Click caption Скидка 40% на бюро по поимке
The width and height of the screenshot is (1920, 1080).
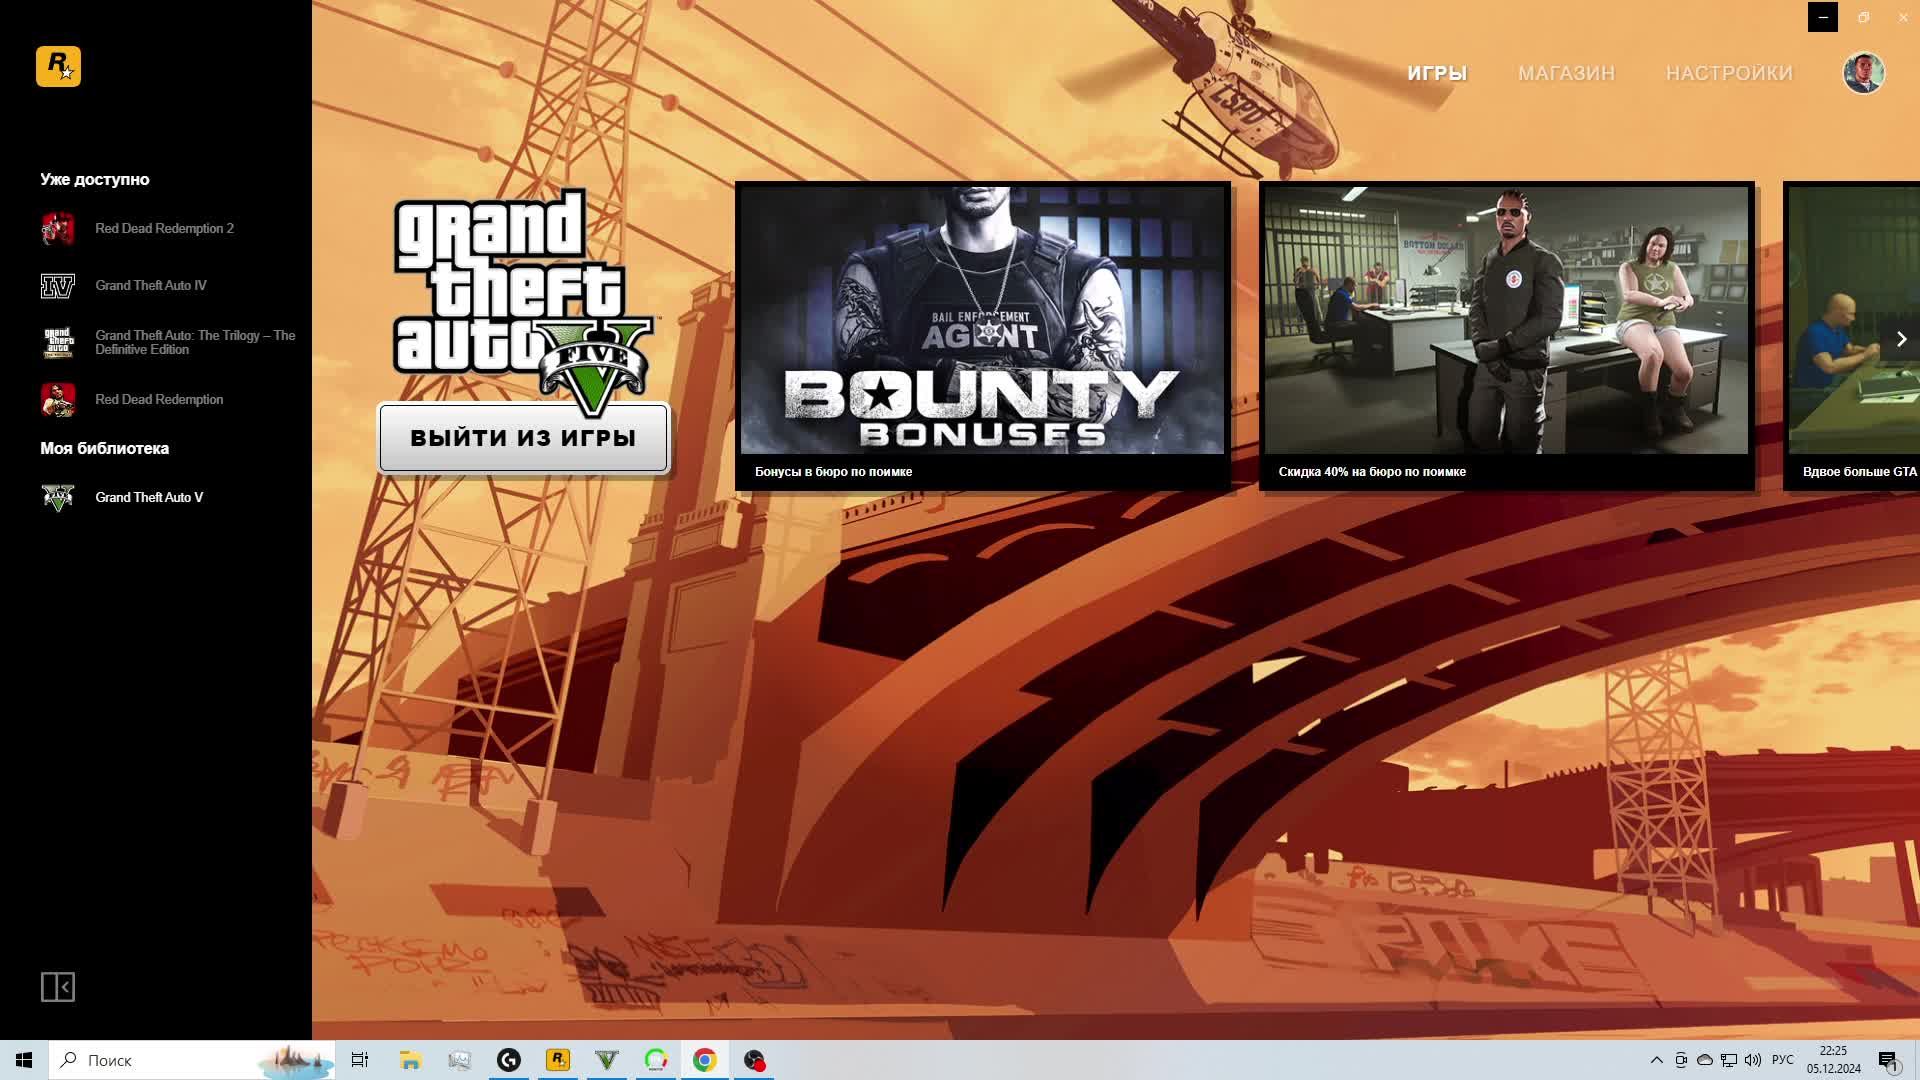(1372, 472)
